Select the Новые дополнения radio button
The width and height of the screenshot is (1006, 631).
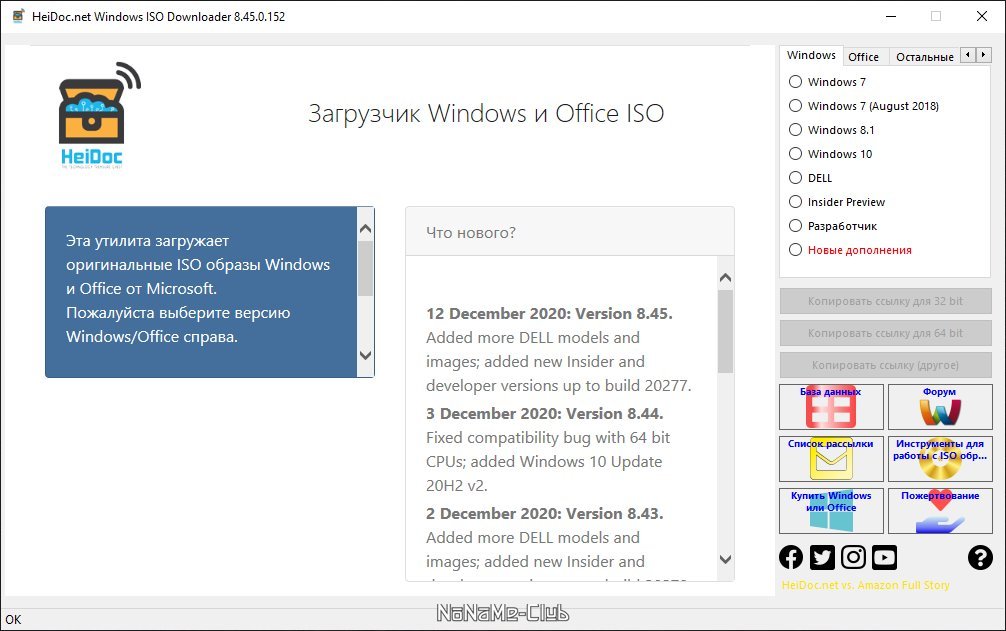pos(795,250)
